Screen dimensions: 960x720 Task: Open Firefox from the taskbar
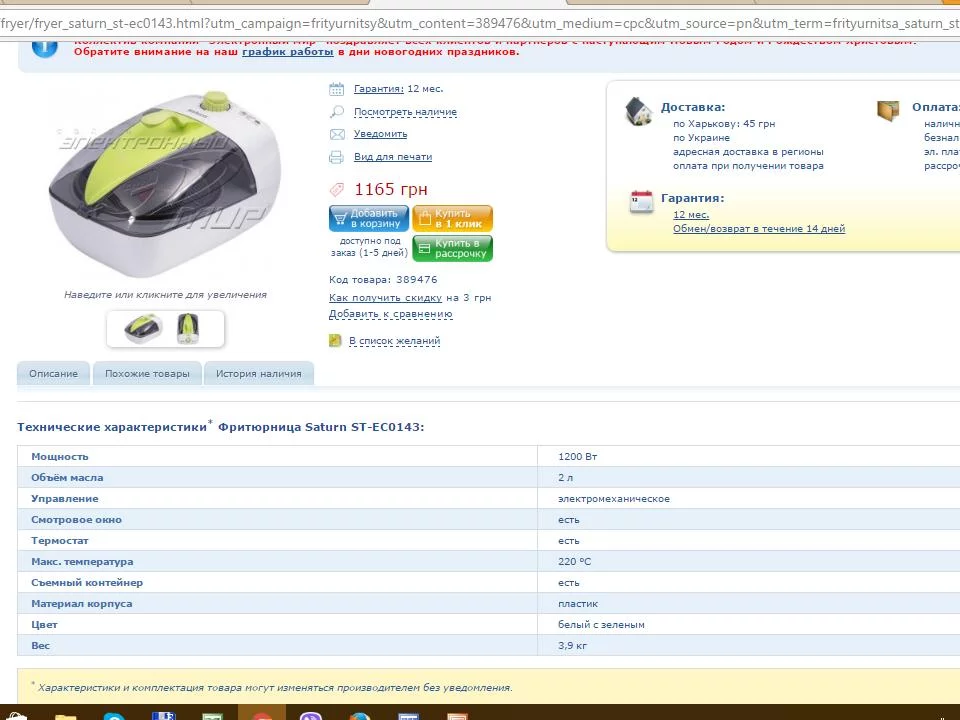359,716
